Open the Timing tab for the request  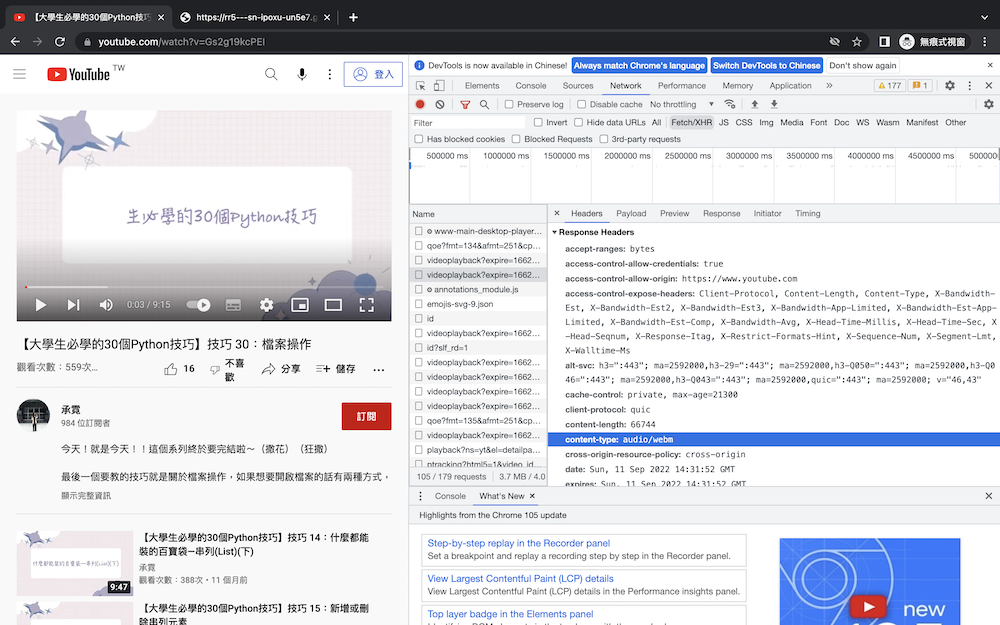807,214
